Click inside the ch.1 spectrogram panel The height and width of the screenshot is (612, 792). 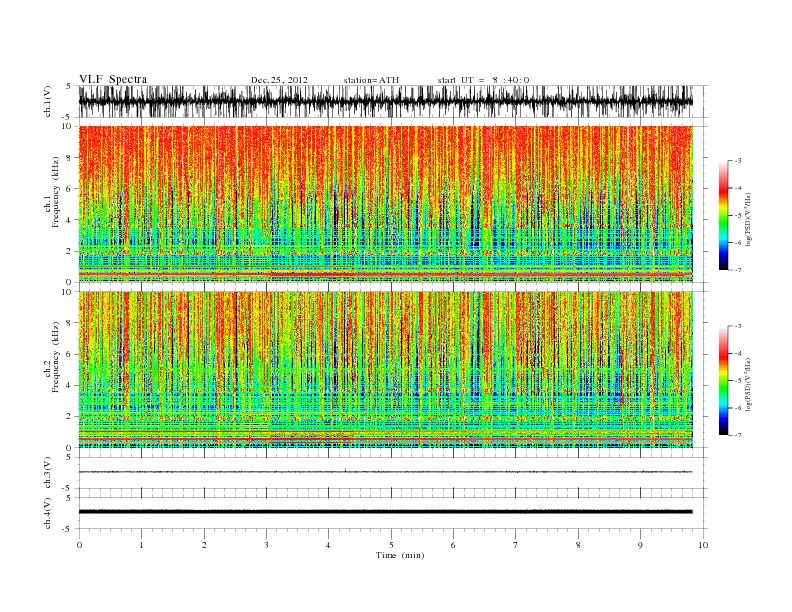click(x=386, y=204)
